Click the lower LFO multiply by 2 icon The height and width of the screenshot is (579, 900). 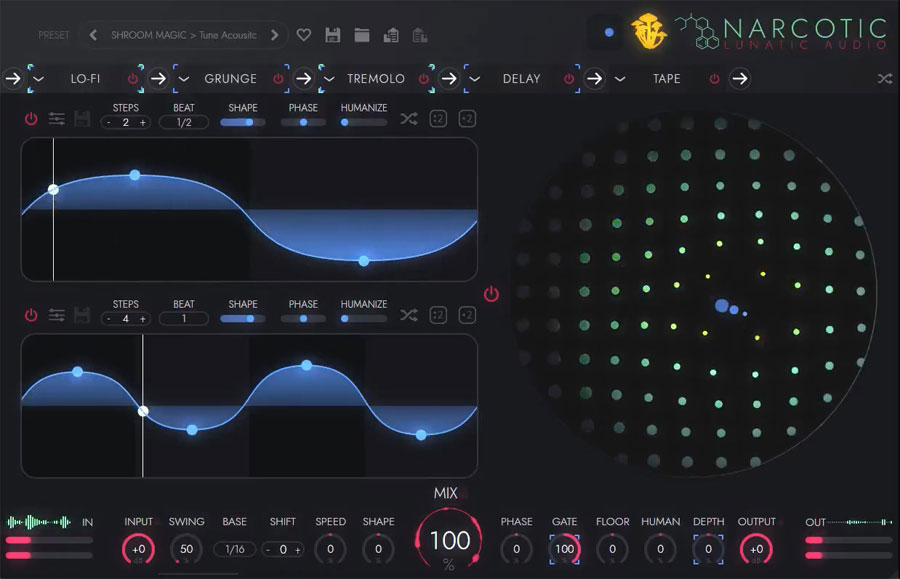click(x=467, y=315)
